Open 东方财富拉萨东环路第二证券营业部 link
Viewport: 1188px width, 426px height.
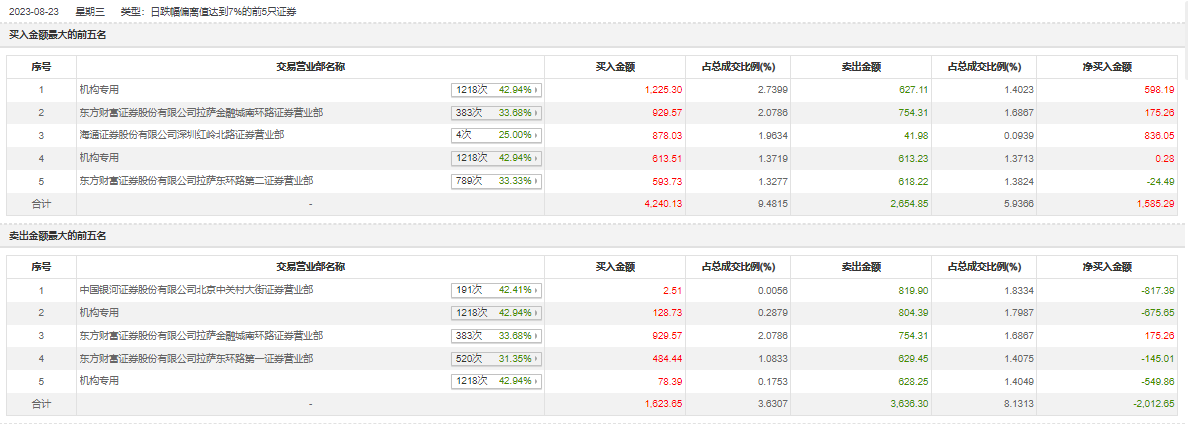coord(196,181)
